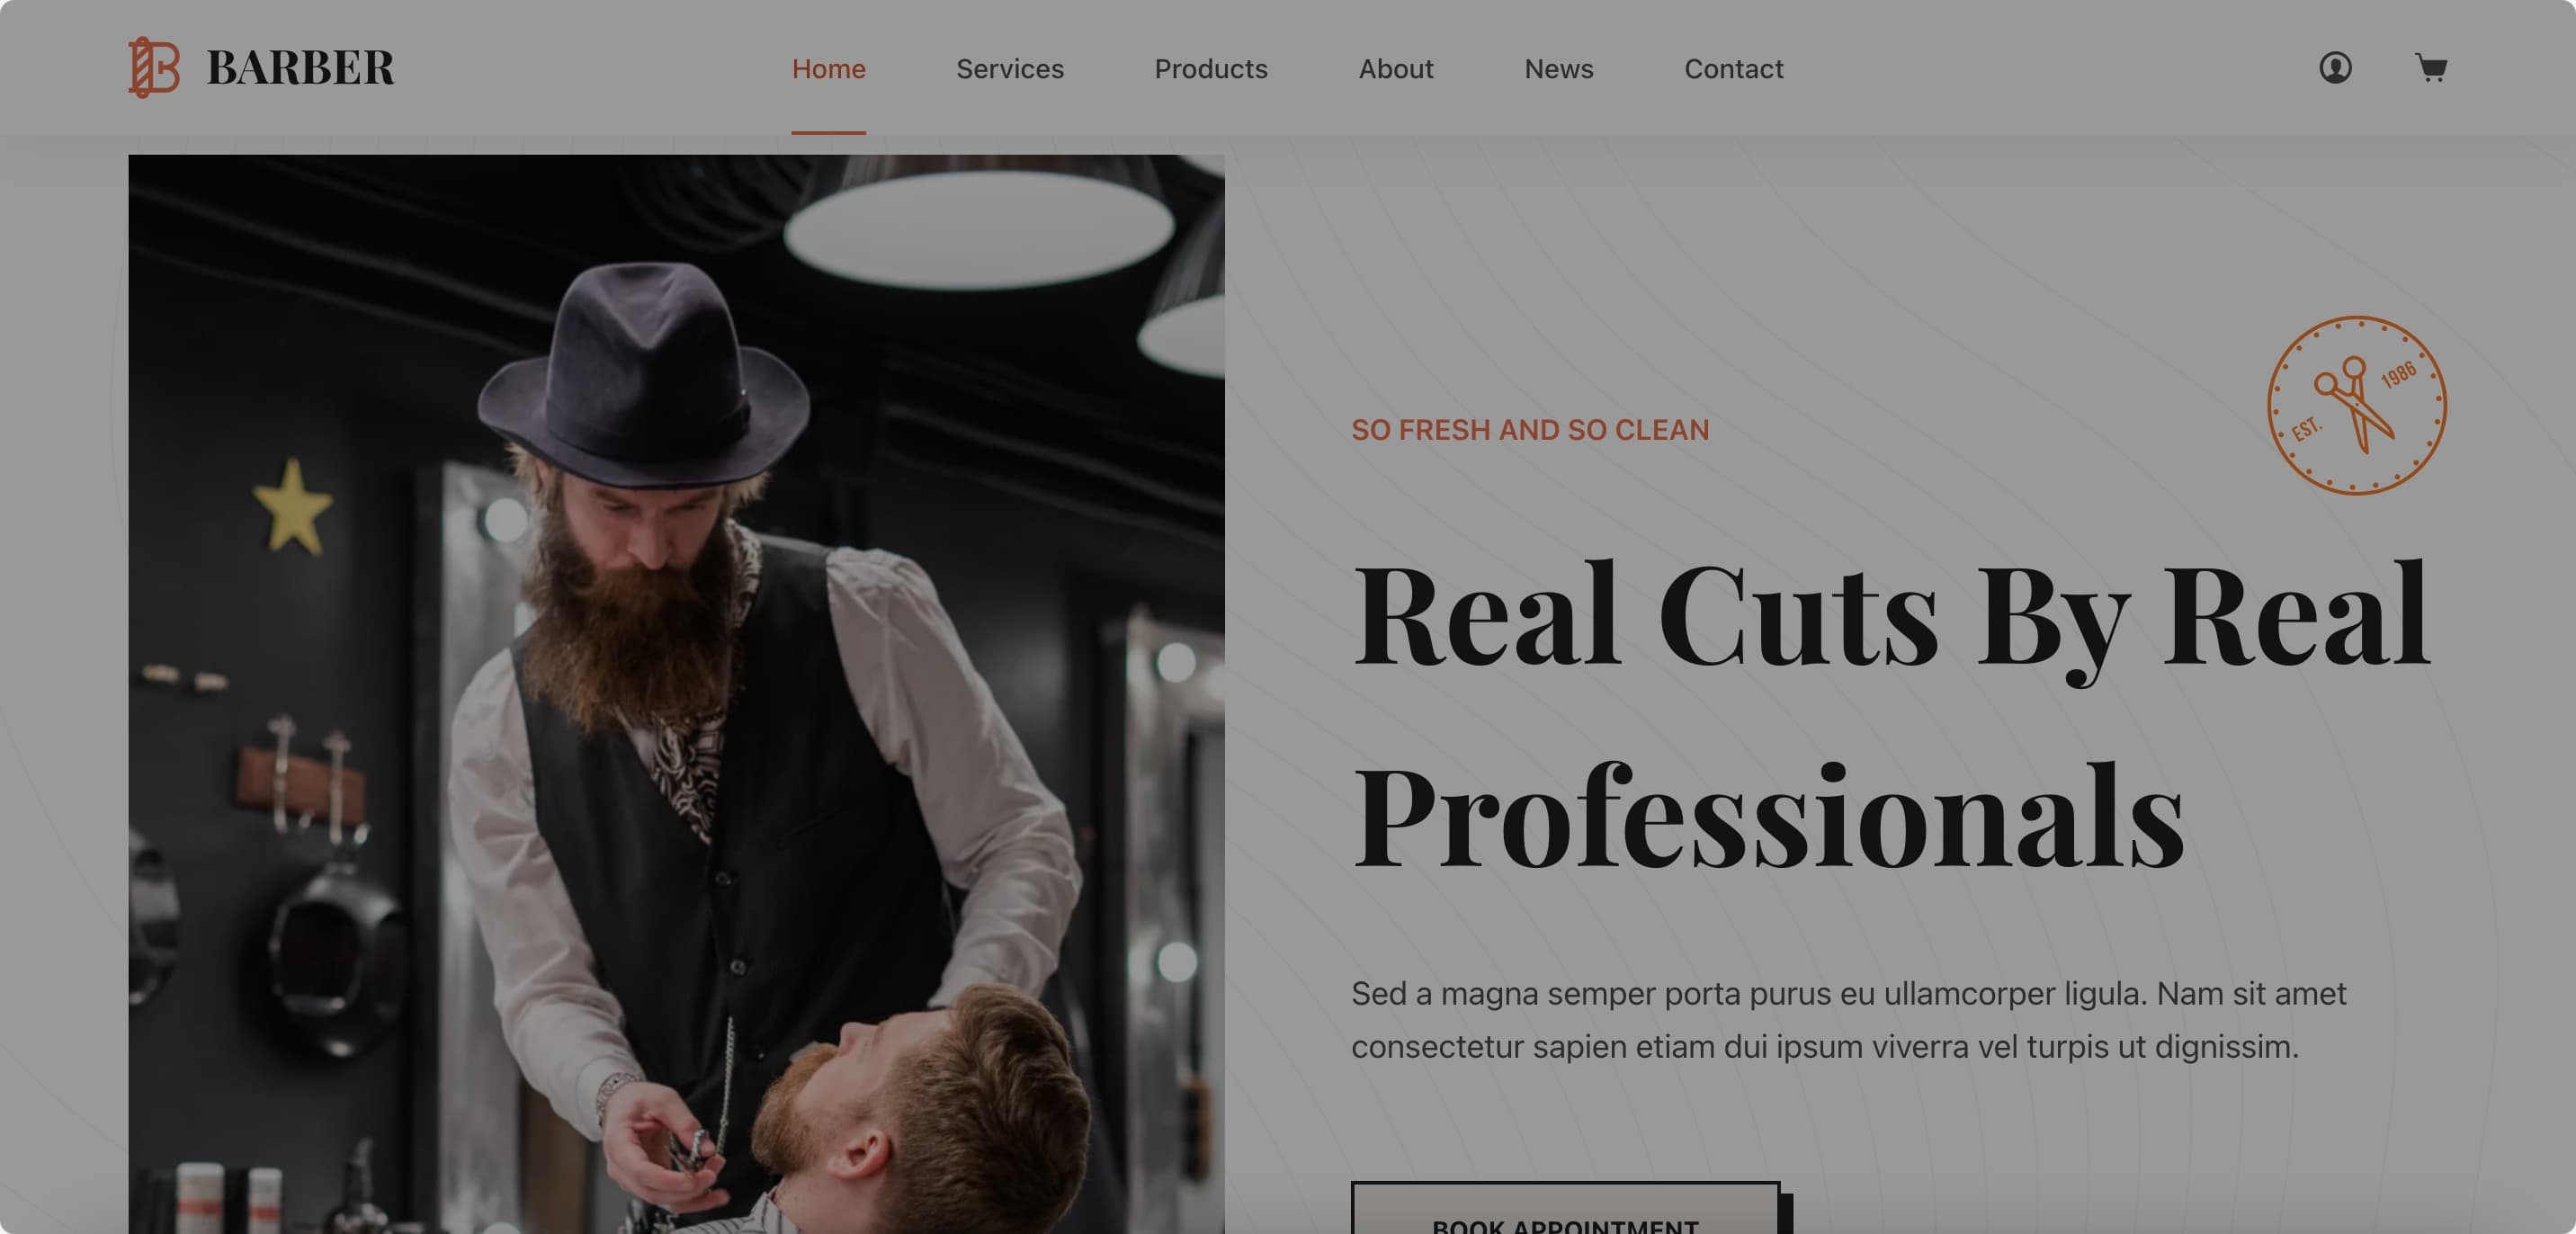Open the user account icon

tap(2335, 68)
